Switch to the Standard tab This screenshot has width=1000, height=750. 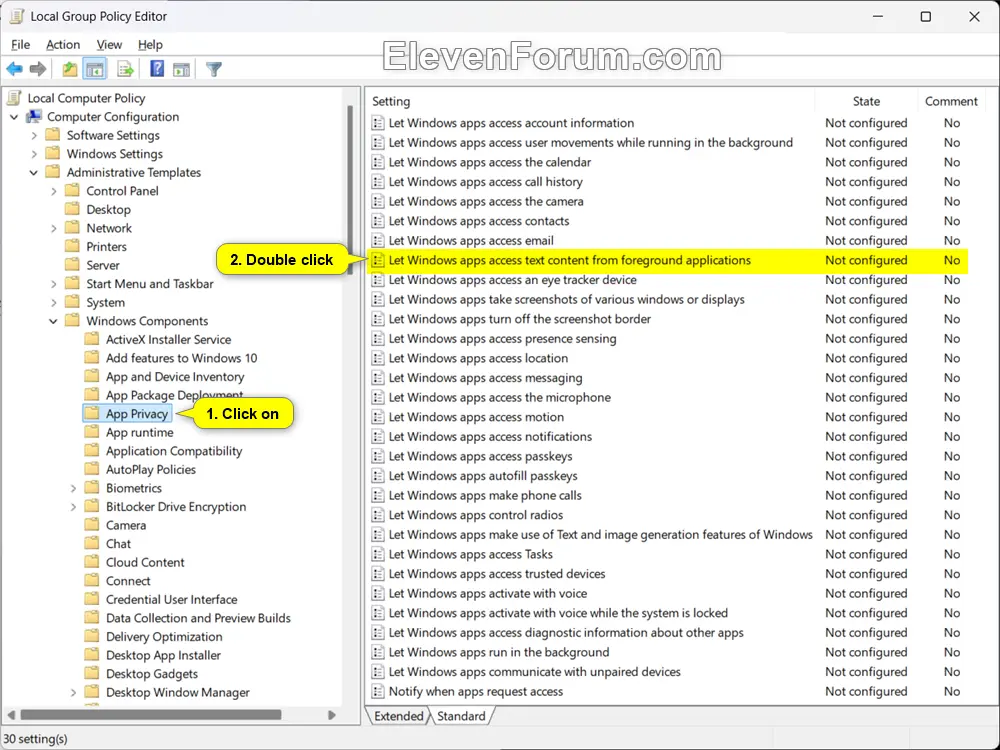pyautogui.click(x=460, y=716)
